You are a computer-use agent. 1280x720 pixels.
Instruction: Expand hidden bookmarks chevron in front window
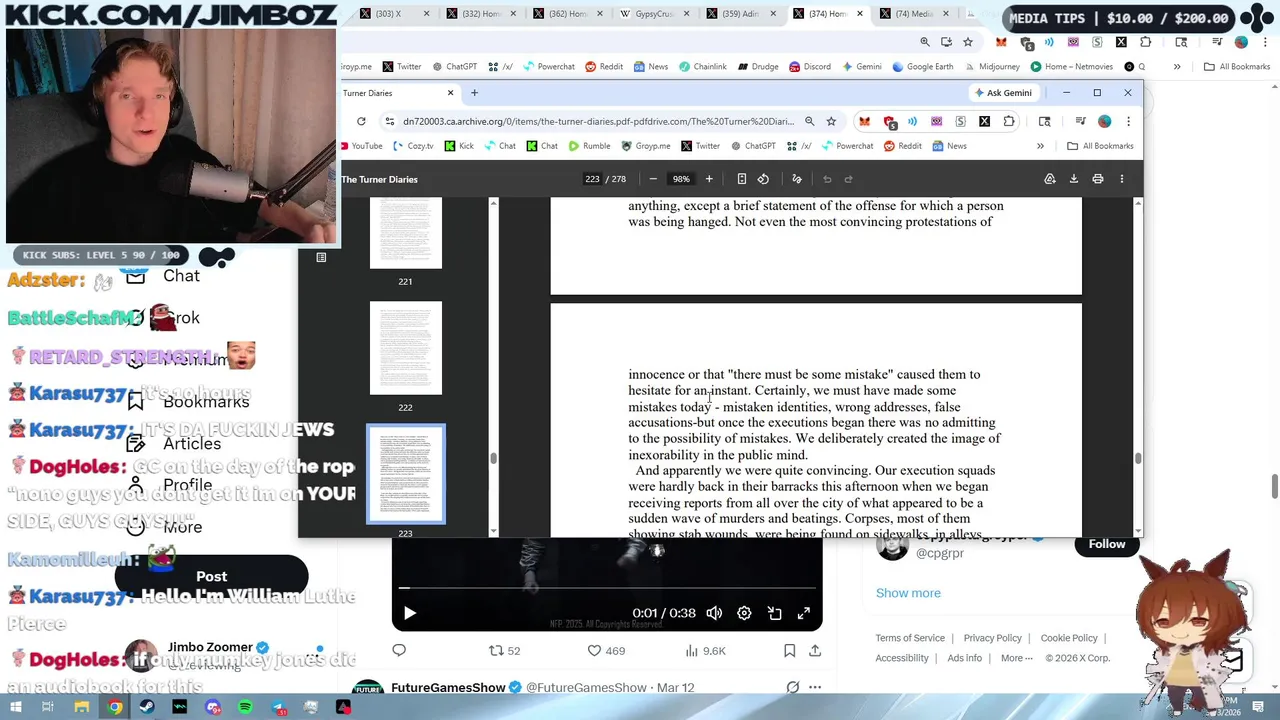[x=1040, y=146]
